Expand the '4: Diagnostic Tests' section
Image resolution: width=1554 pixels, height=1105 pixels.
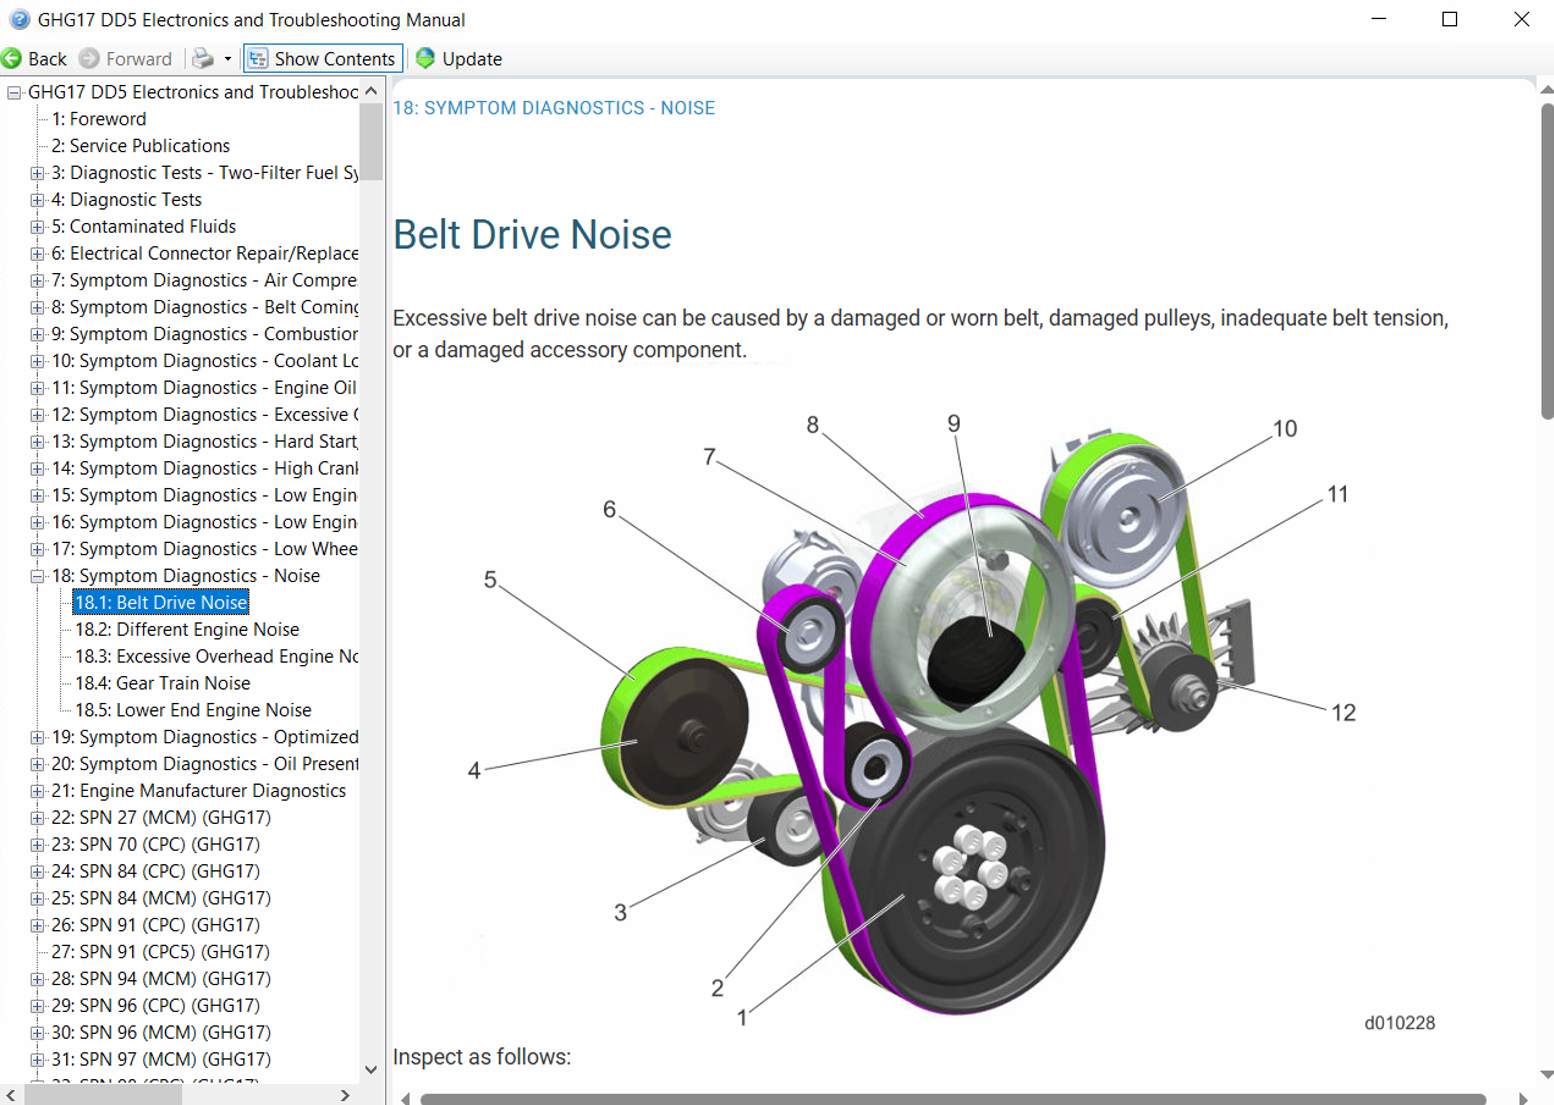[35, 199]
